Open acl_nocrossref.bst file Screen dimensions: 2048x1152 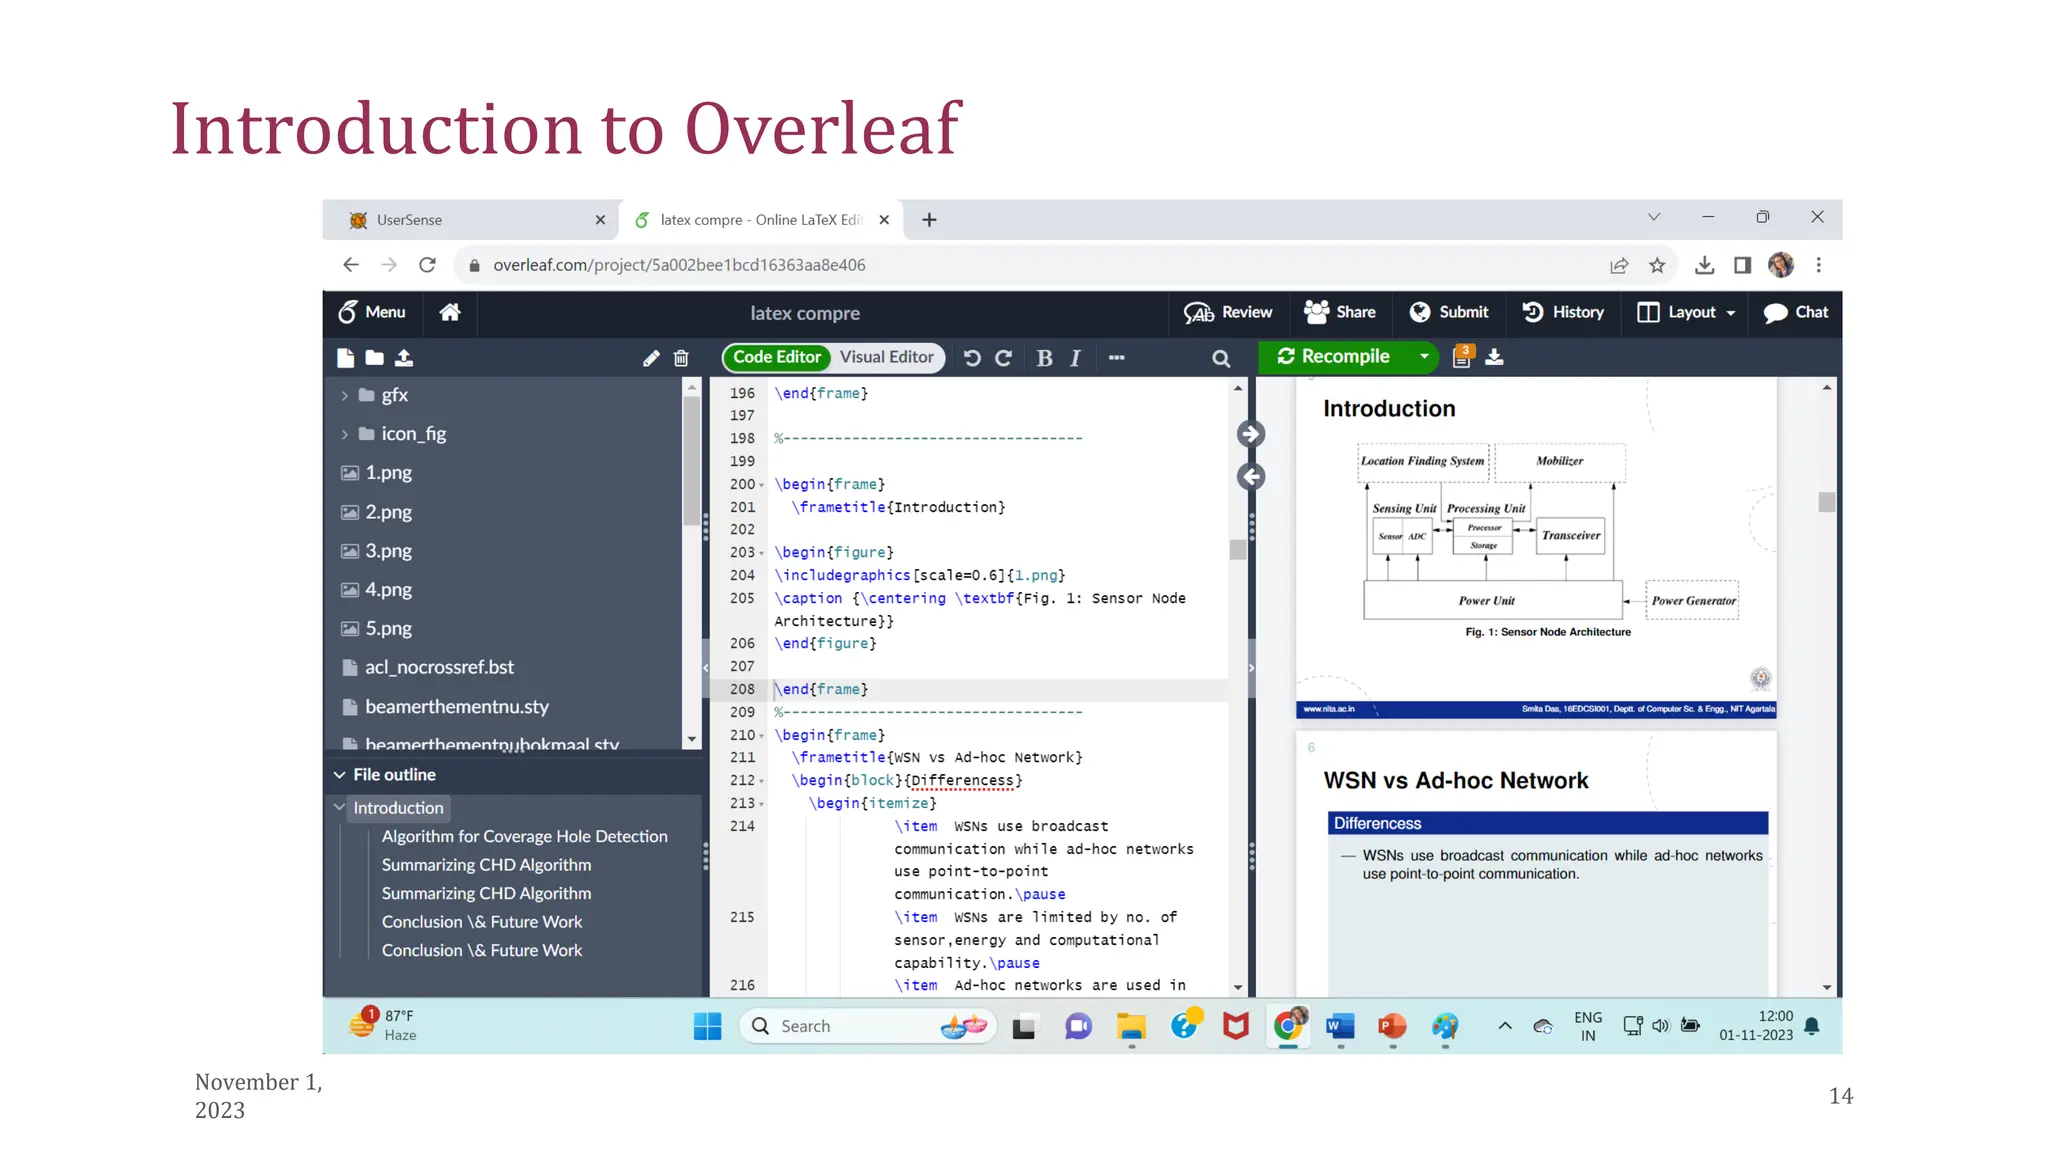click(439, 667)
